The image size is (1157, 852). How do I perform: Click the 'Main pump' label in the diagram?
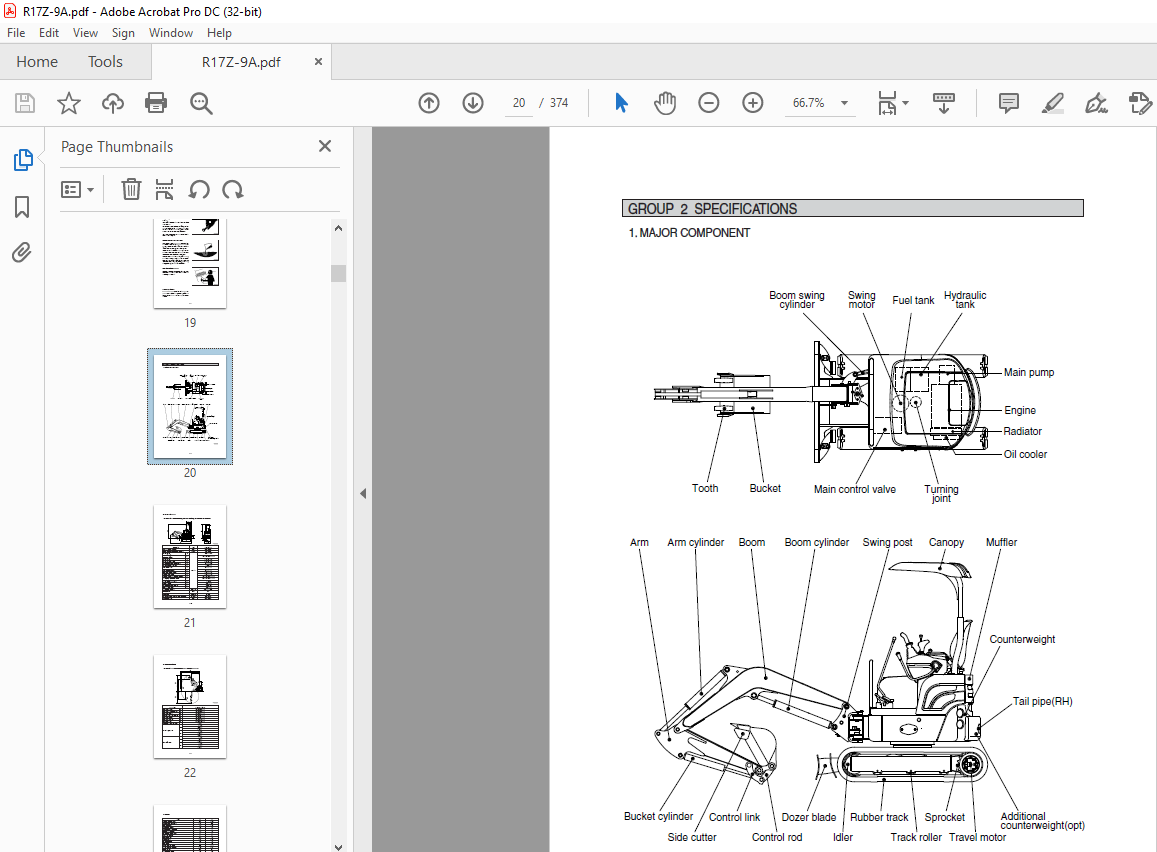1029,373
